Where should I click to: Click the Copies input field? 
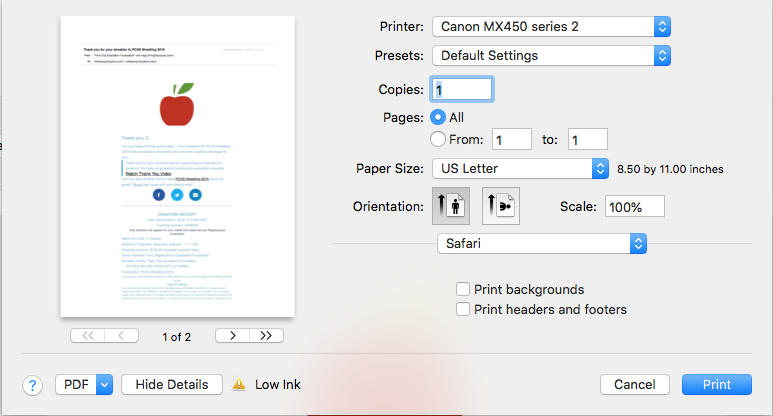pos(462,89)
